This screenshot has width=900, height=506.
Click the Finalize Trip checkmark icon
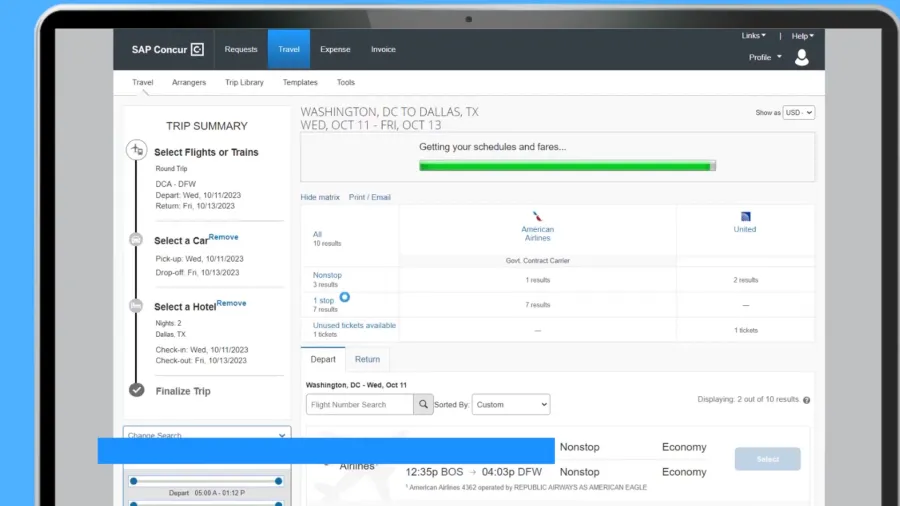click(x=137, y=390)
